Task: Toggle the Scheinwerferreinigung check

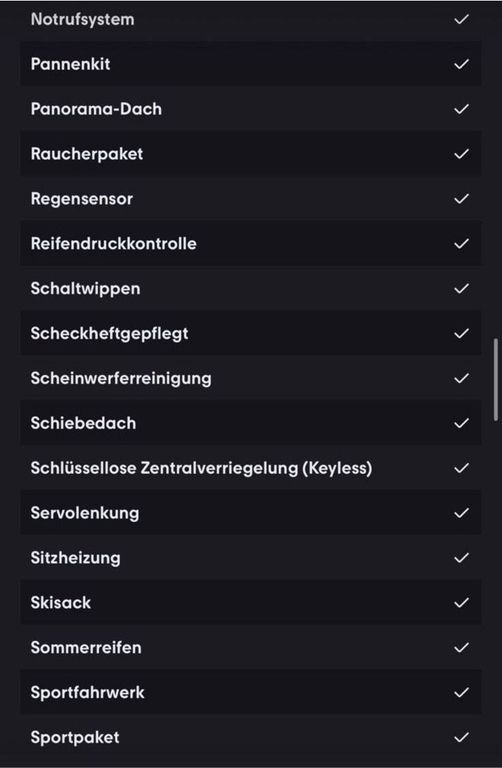Action: tap(461, 379)
